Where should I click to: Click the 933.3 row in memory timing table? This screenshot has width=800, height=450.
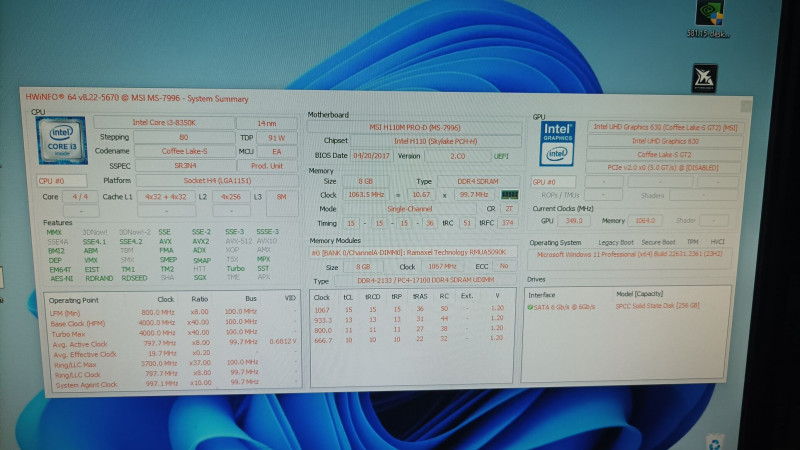(409, 319)
